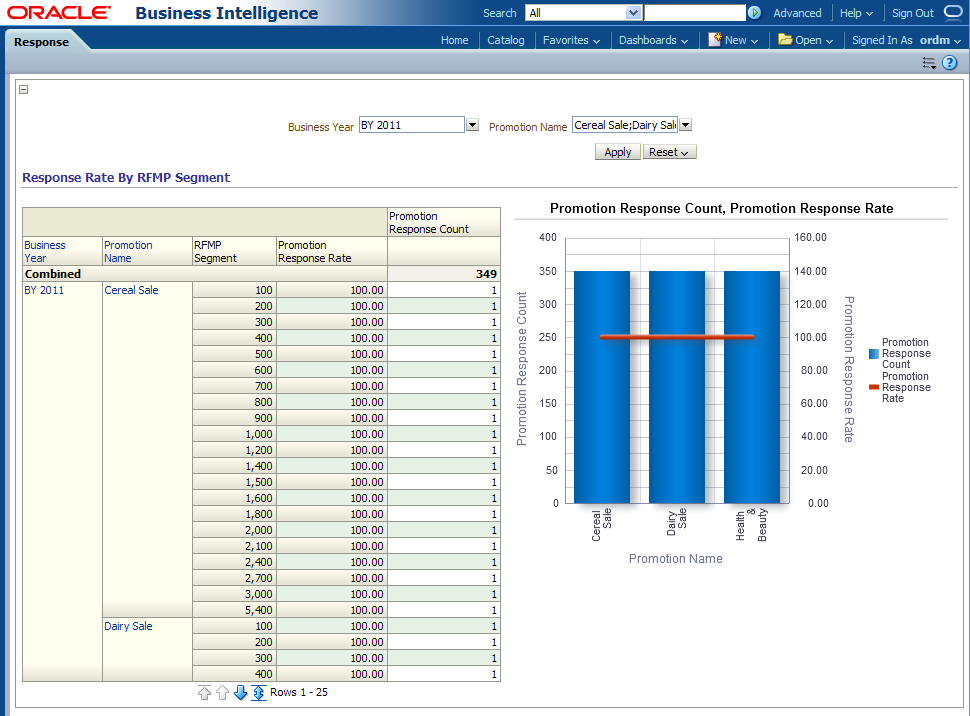Collapse the section with minus icon
The image size is (970, 716).
click(x=24, y=89)
